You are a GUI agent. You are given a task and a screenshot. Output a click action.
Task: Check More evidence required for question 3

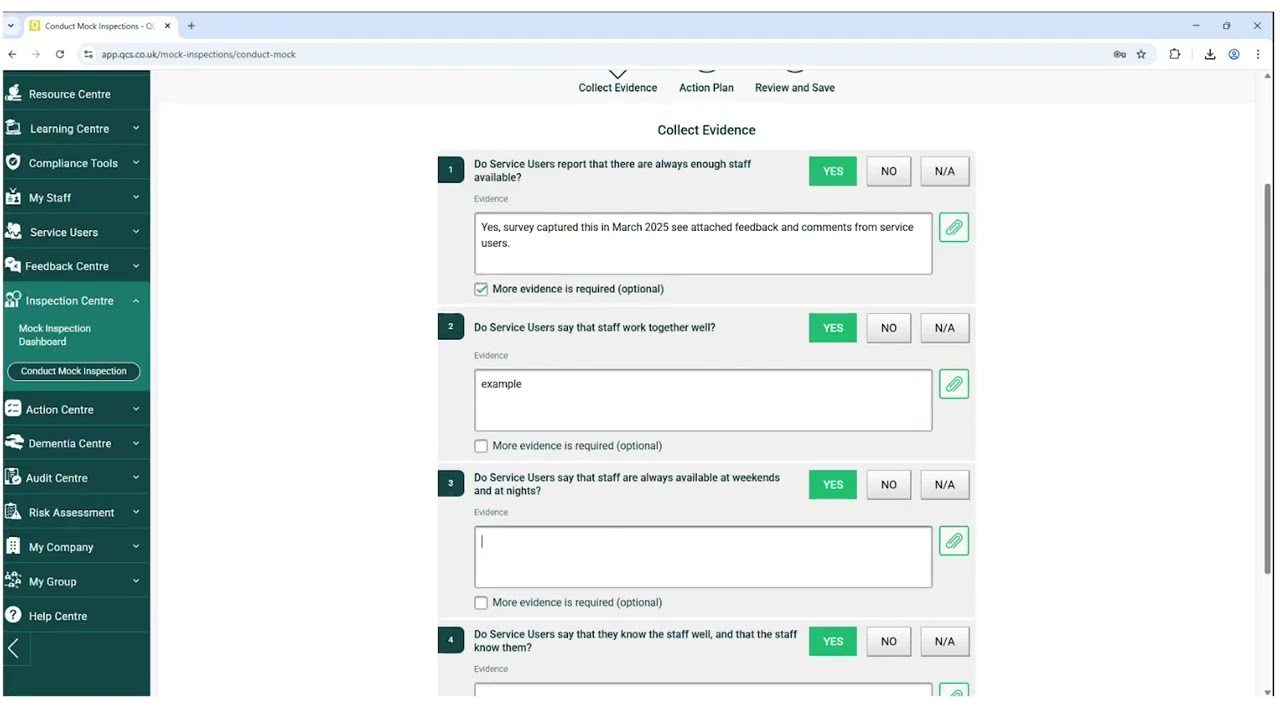pos(481,603)
